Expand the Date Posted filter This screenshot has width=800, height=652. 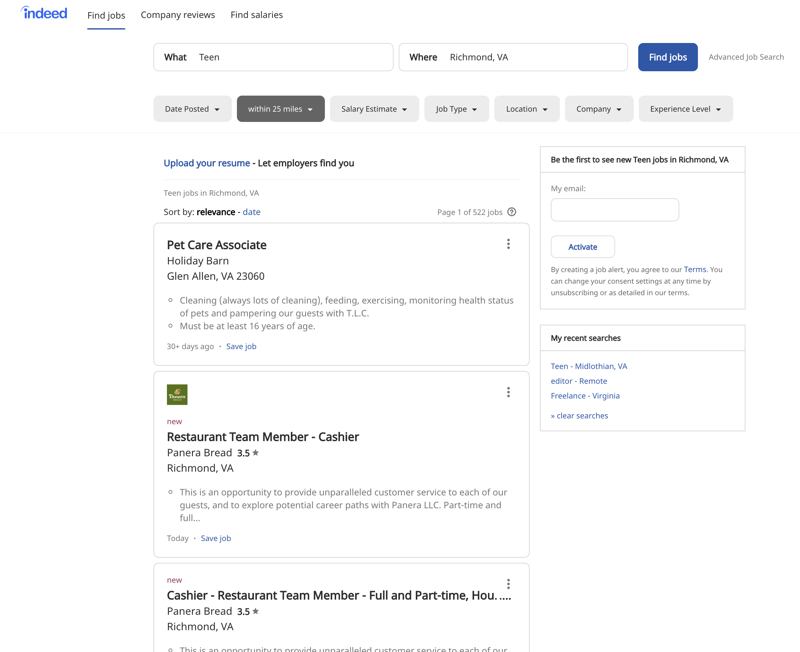[192, 109]
